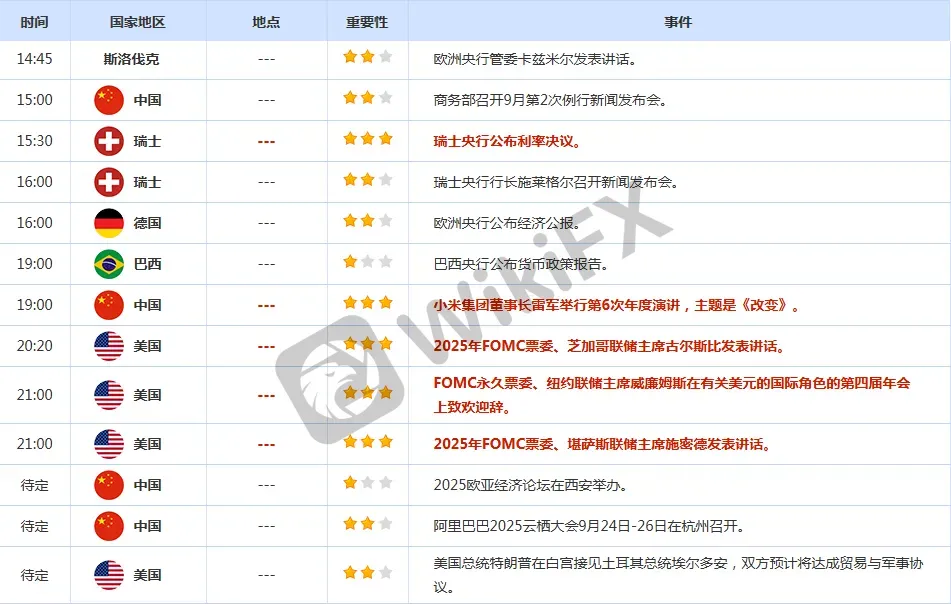Screen dimensions: 951x604
Task: Click the Switzerland flag in the 15:30 row
Action: [109, 141]
